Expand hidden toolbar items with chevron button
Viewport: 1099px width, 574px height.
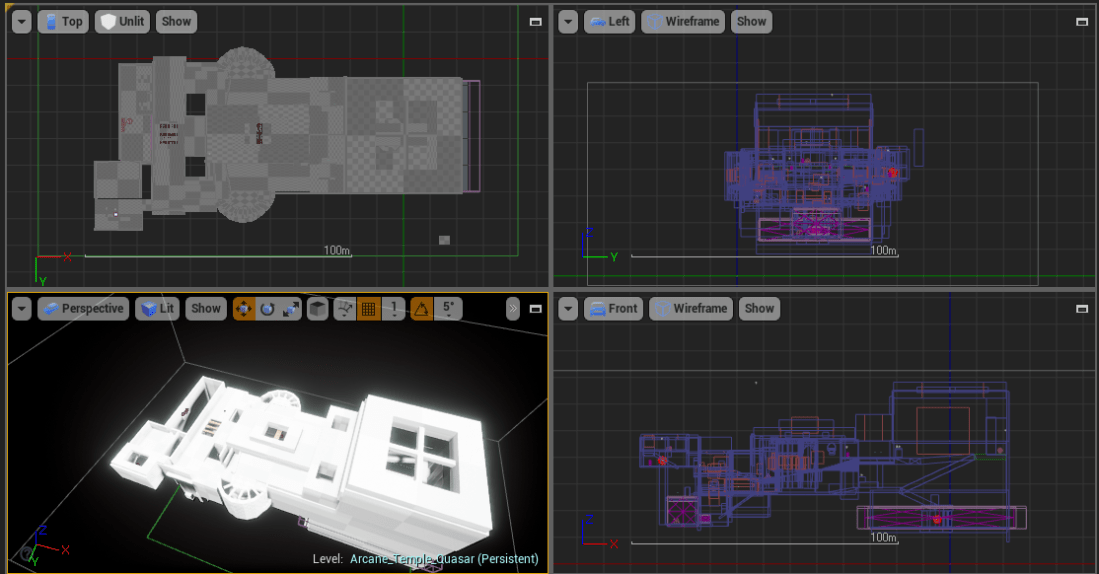tap(513, 308)
